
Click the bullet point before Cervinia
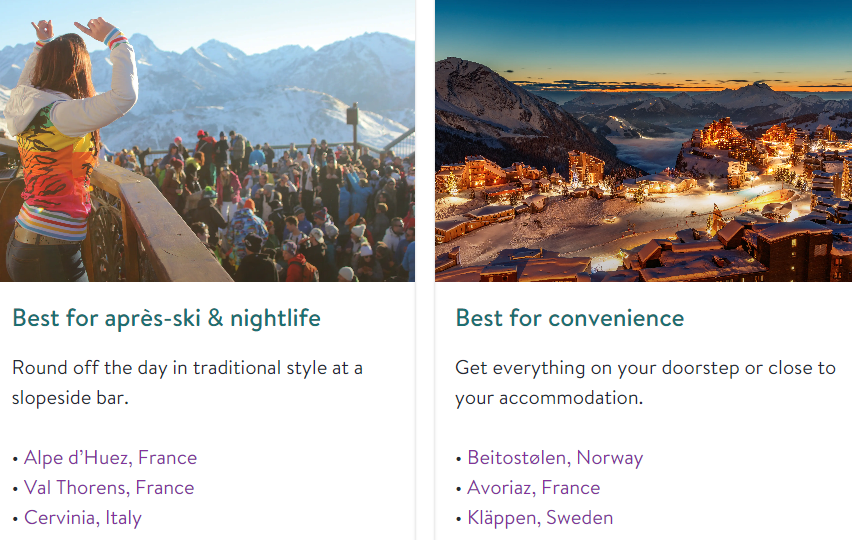[15, 519]
